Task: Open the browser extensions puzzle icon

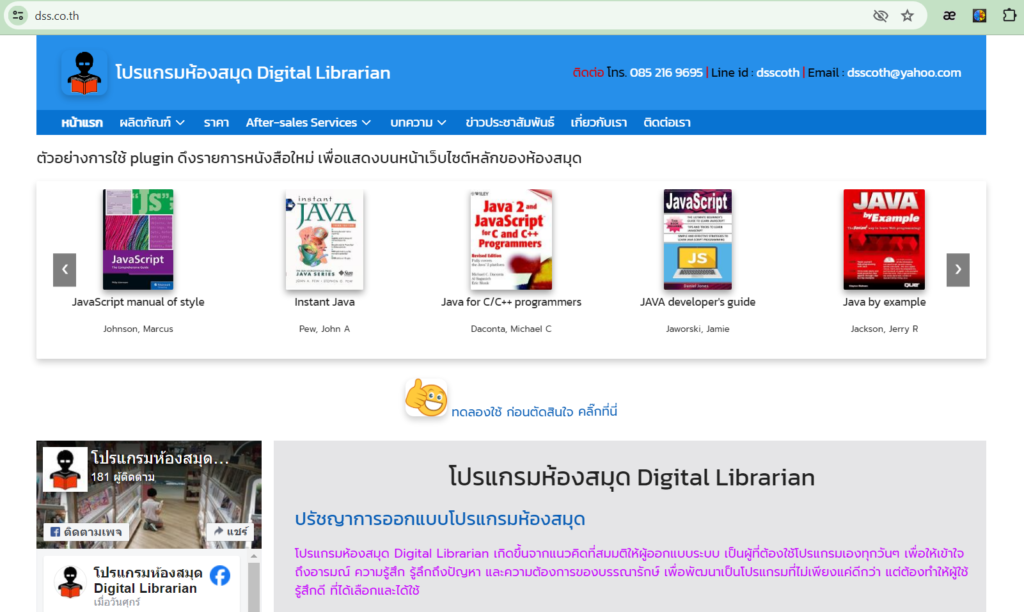Action: coord(1010,15)
